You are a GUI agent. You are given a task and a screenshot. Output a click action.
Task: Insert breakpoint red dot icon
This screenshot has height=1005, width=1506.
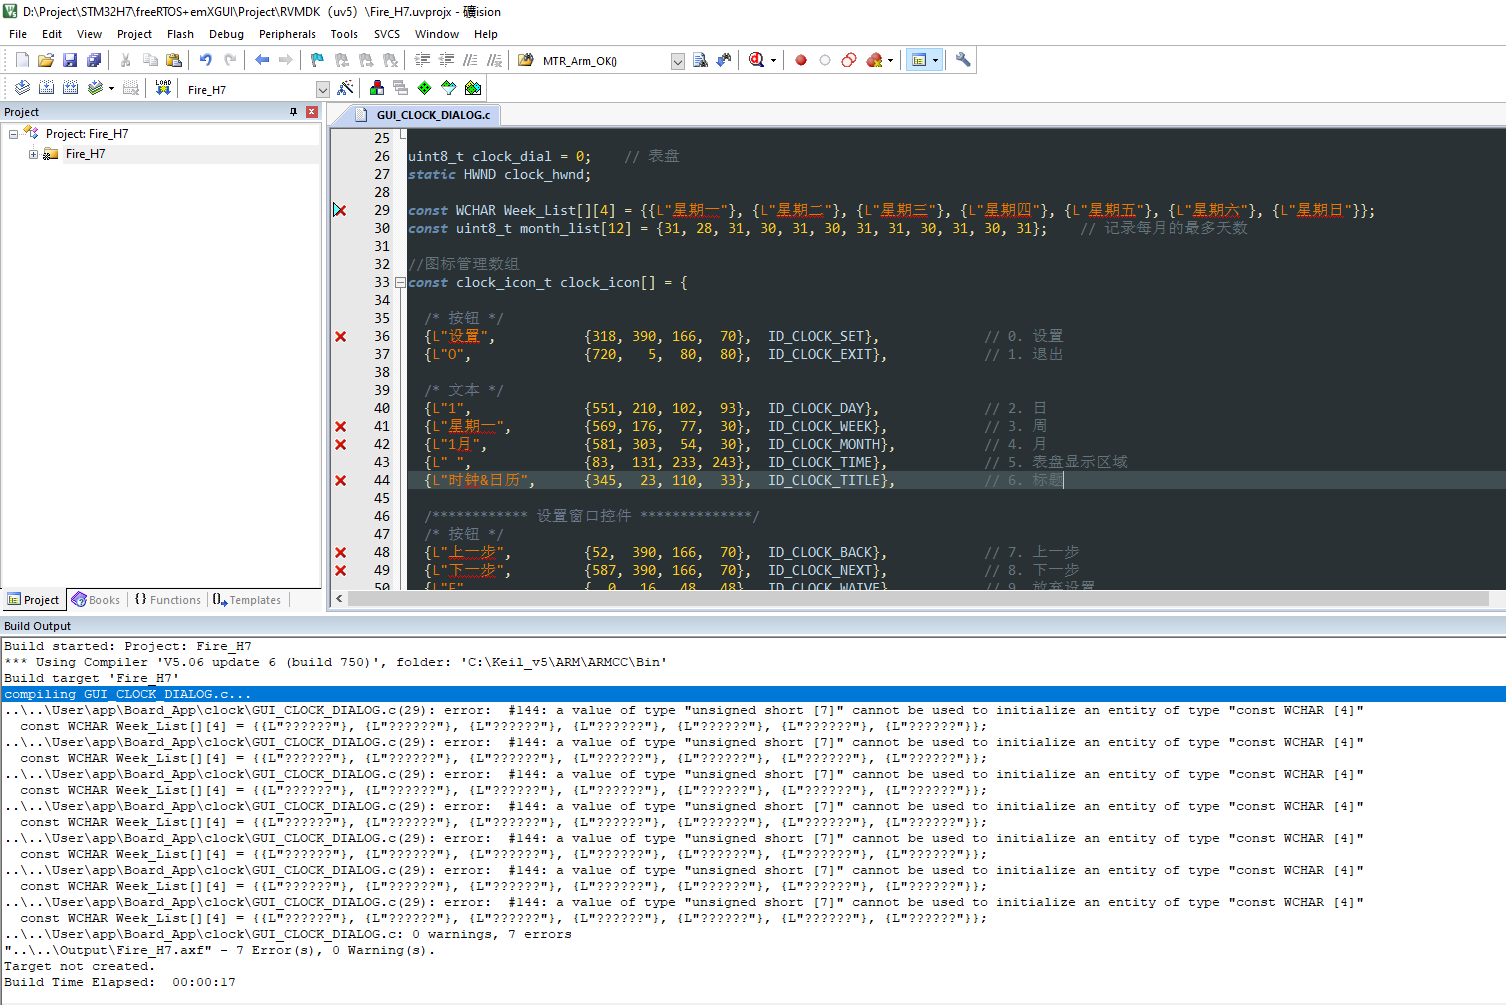(x=801, y=60)
